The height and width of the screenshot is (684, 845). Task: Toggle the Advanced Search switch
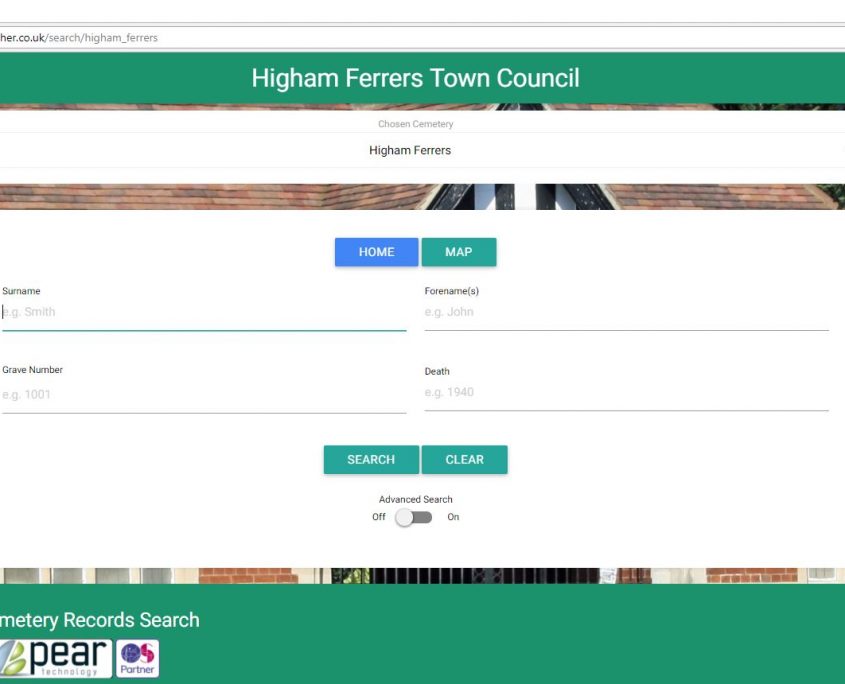coord(413,517)
